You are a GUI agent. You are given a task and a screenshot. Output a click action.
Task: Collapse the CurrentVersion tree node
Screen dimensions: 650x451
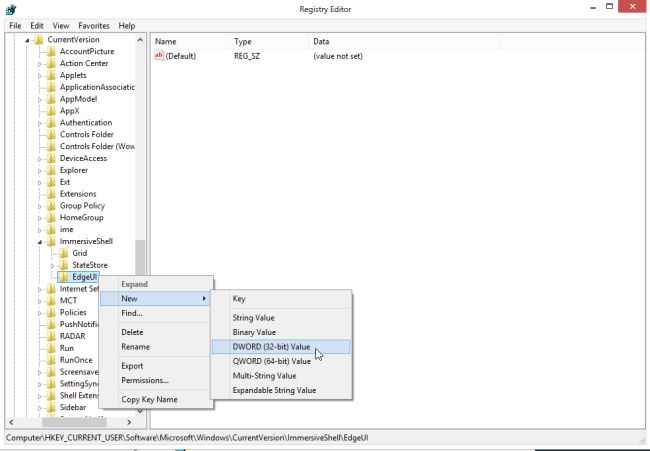pos(27,40)
